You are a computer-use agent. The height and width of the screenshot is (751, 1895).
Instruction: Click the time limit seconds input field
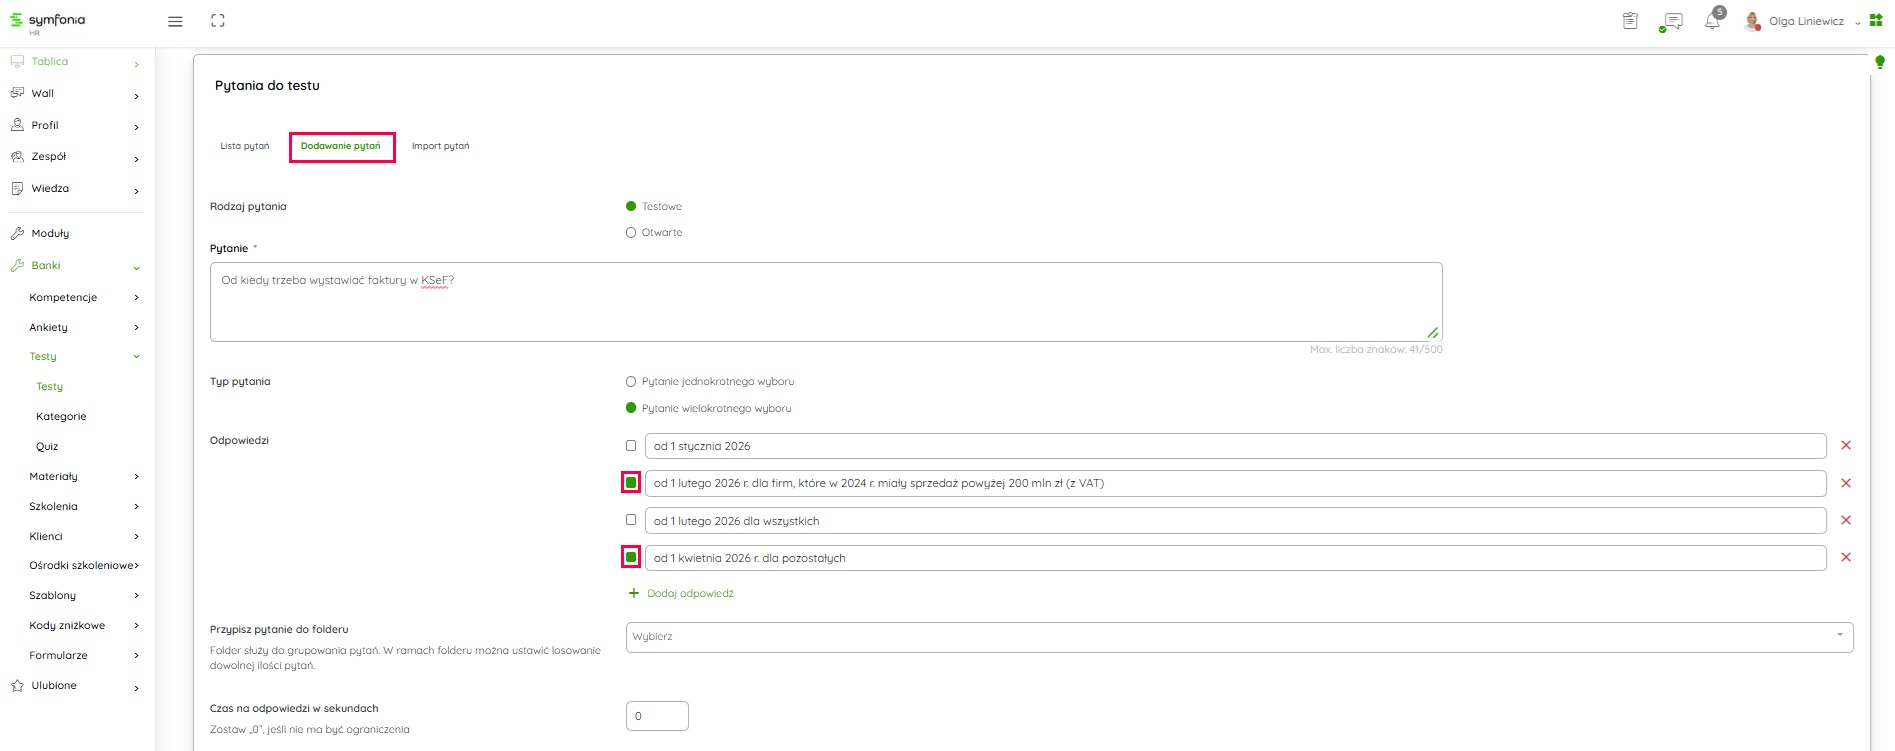coord(657,716)
